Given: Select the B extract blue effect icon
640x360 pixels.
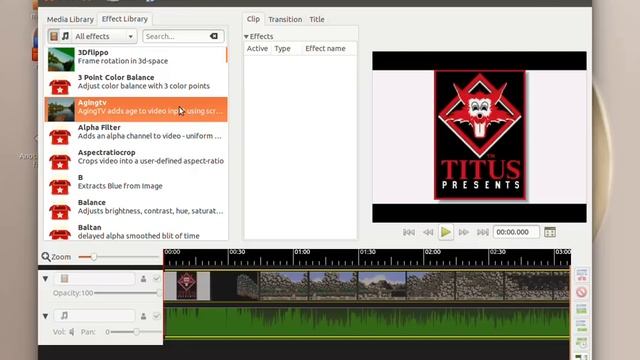Looking at the screenshot, I should pos(60,186).
